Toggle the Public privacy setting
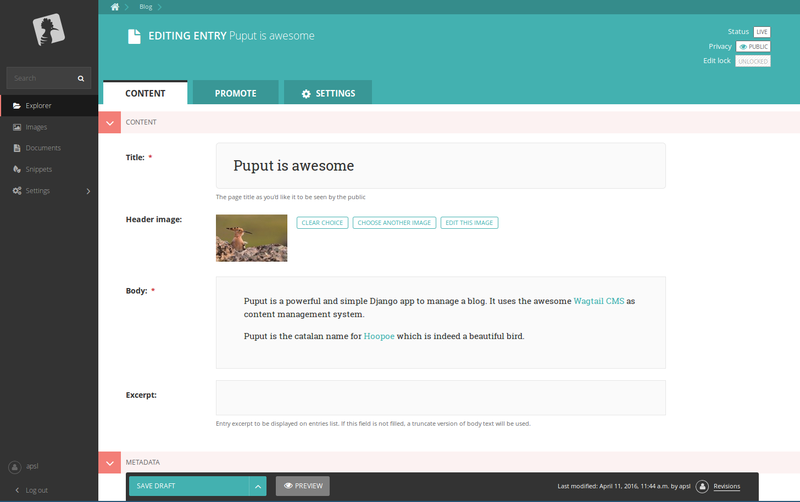Screen dimensions: 800x502 coord(753,47)
